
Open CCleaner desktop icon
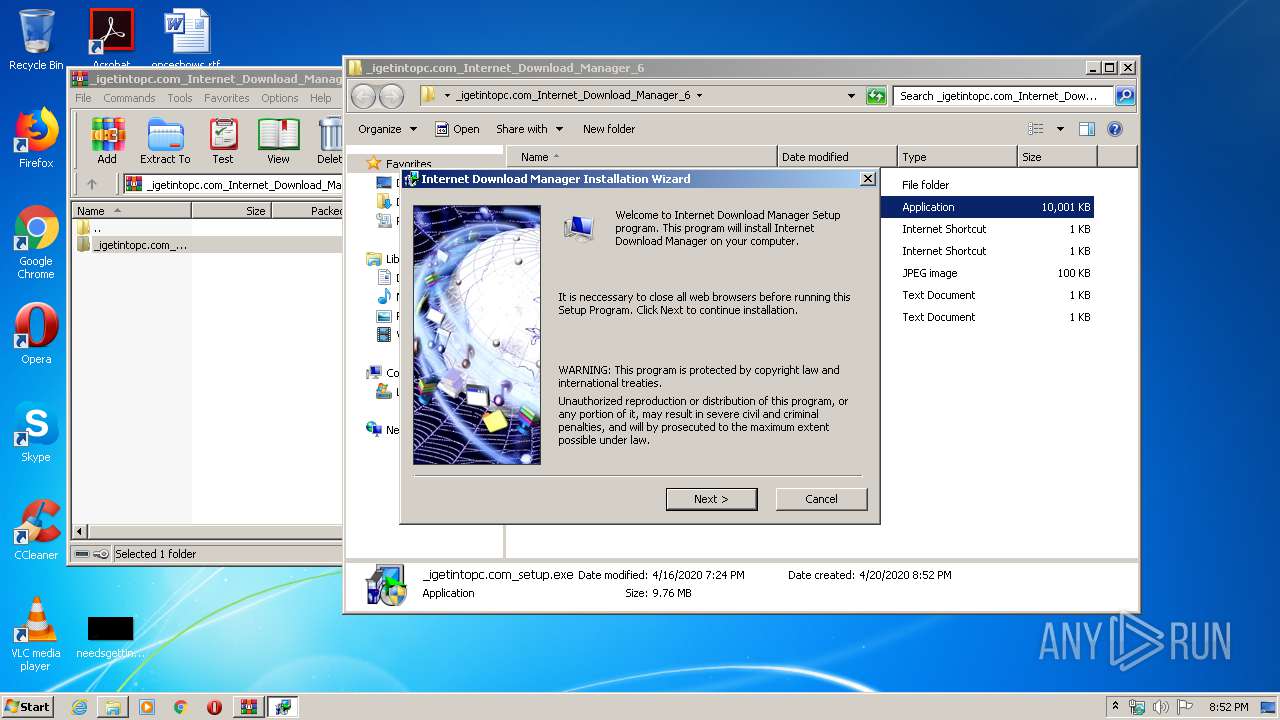click(36, 530)
